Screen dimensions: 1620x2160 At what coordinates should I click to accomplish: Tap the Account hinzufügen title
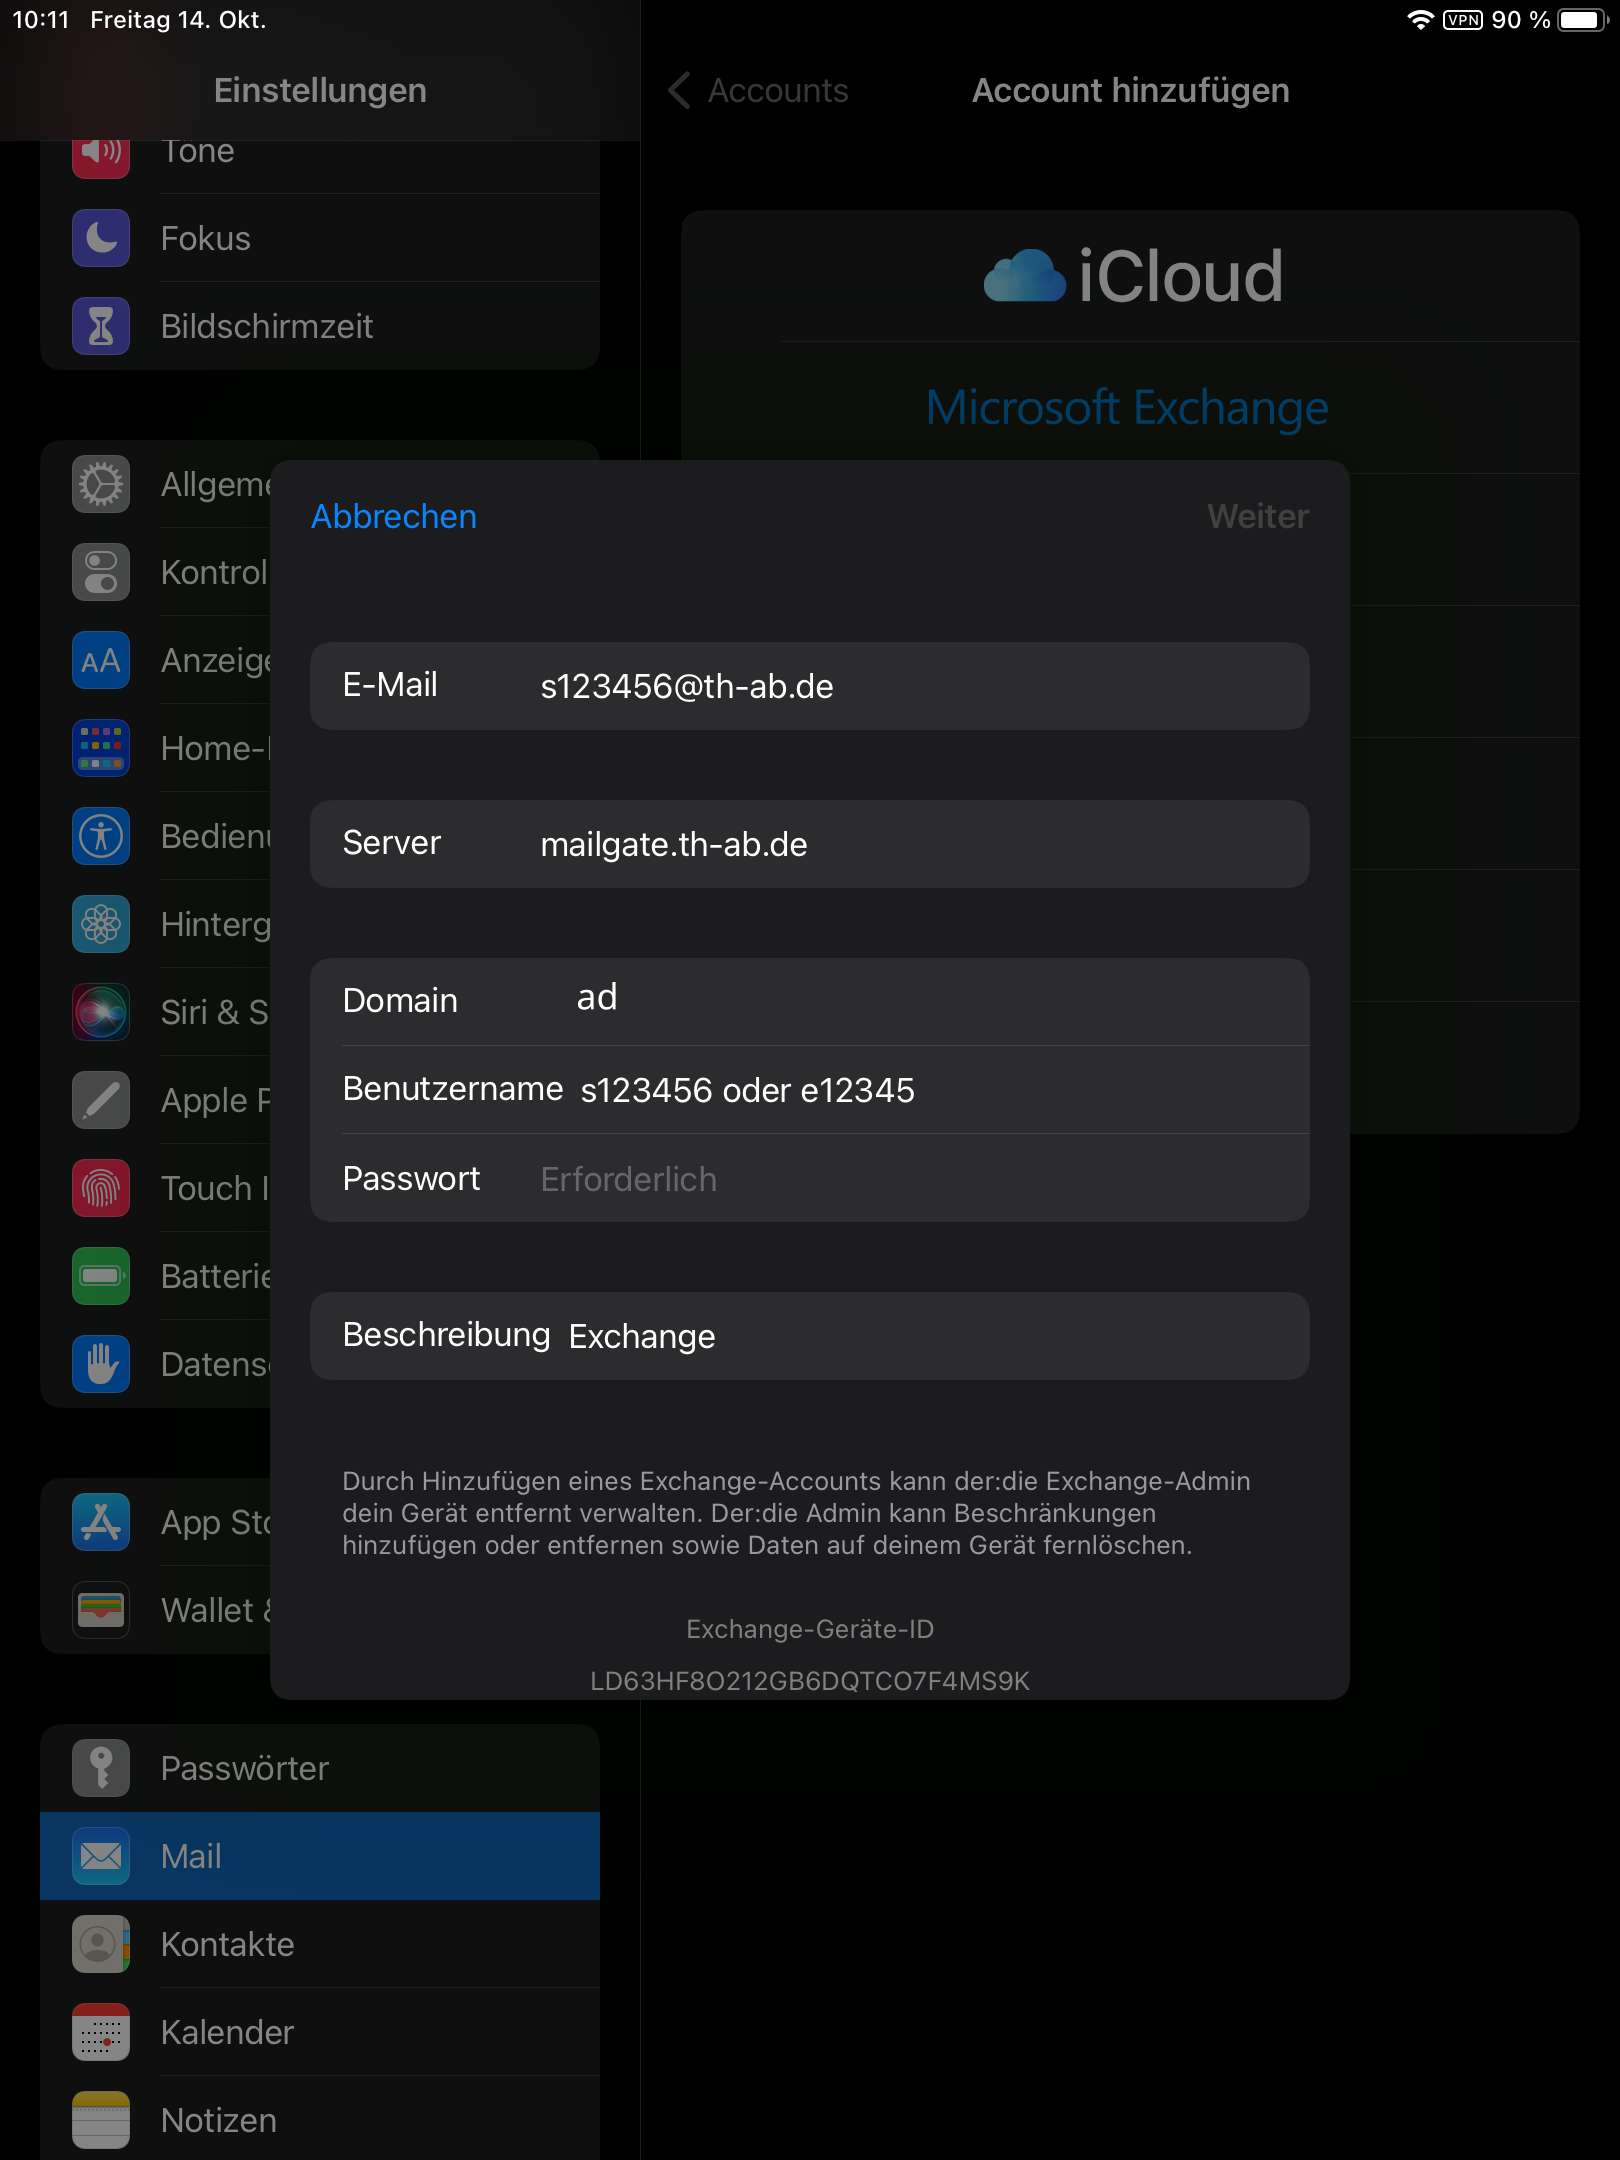(x=1131, y=90)
